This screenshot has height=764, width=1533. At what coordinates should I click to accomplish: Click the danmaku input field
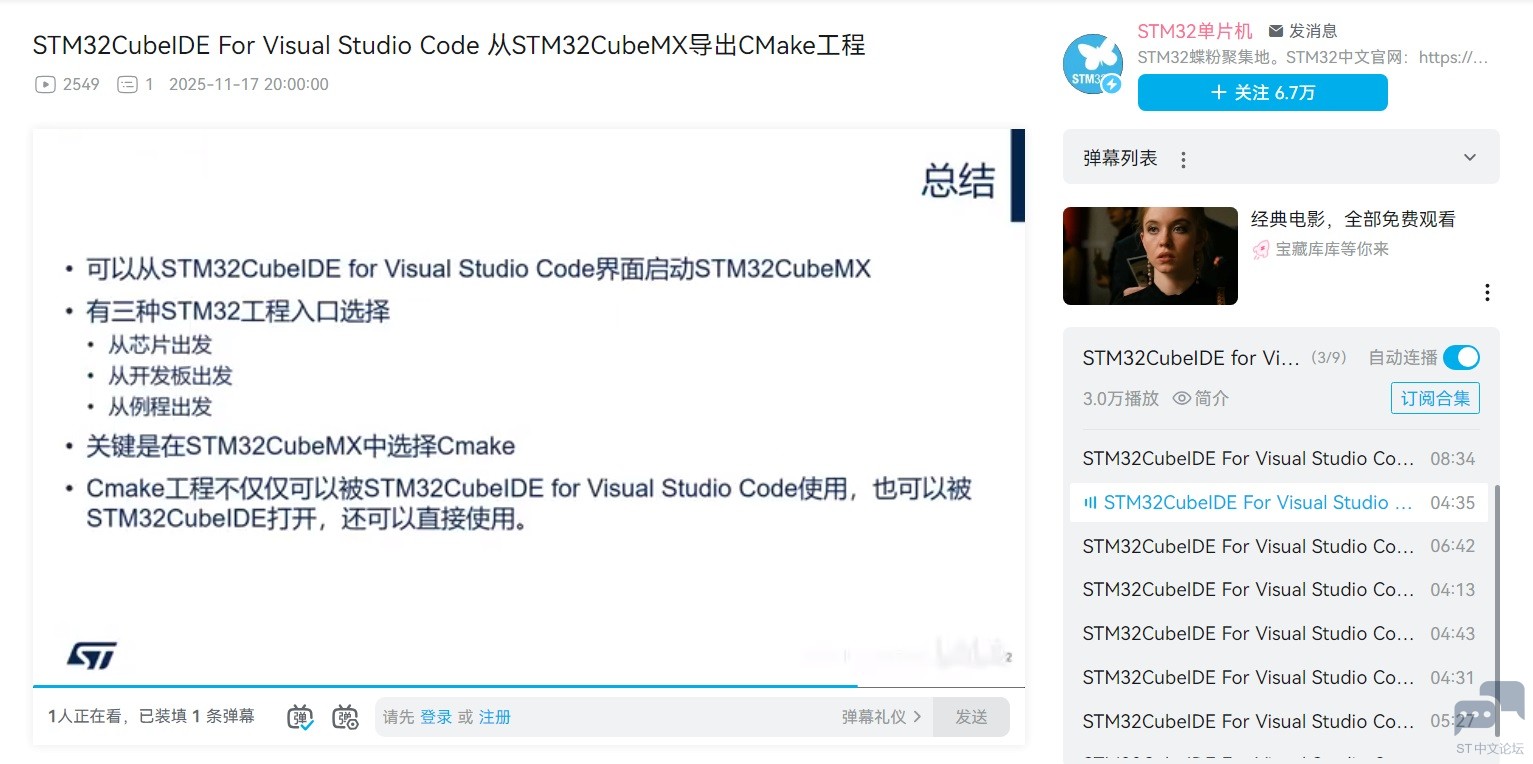[x=654, y=717]
